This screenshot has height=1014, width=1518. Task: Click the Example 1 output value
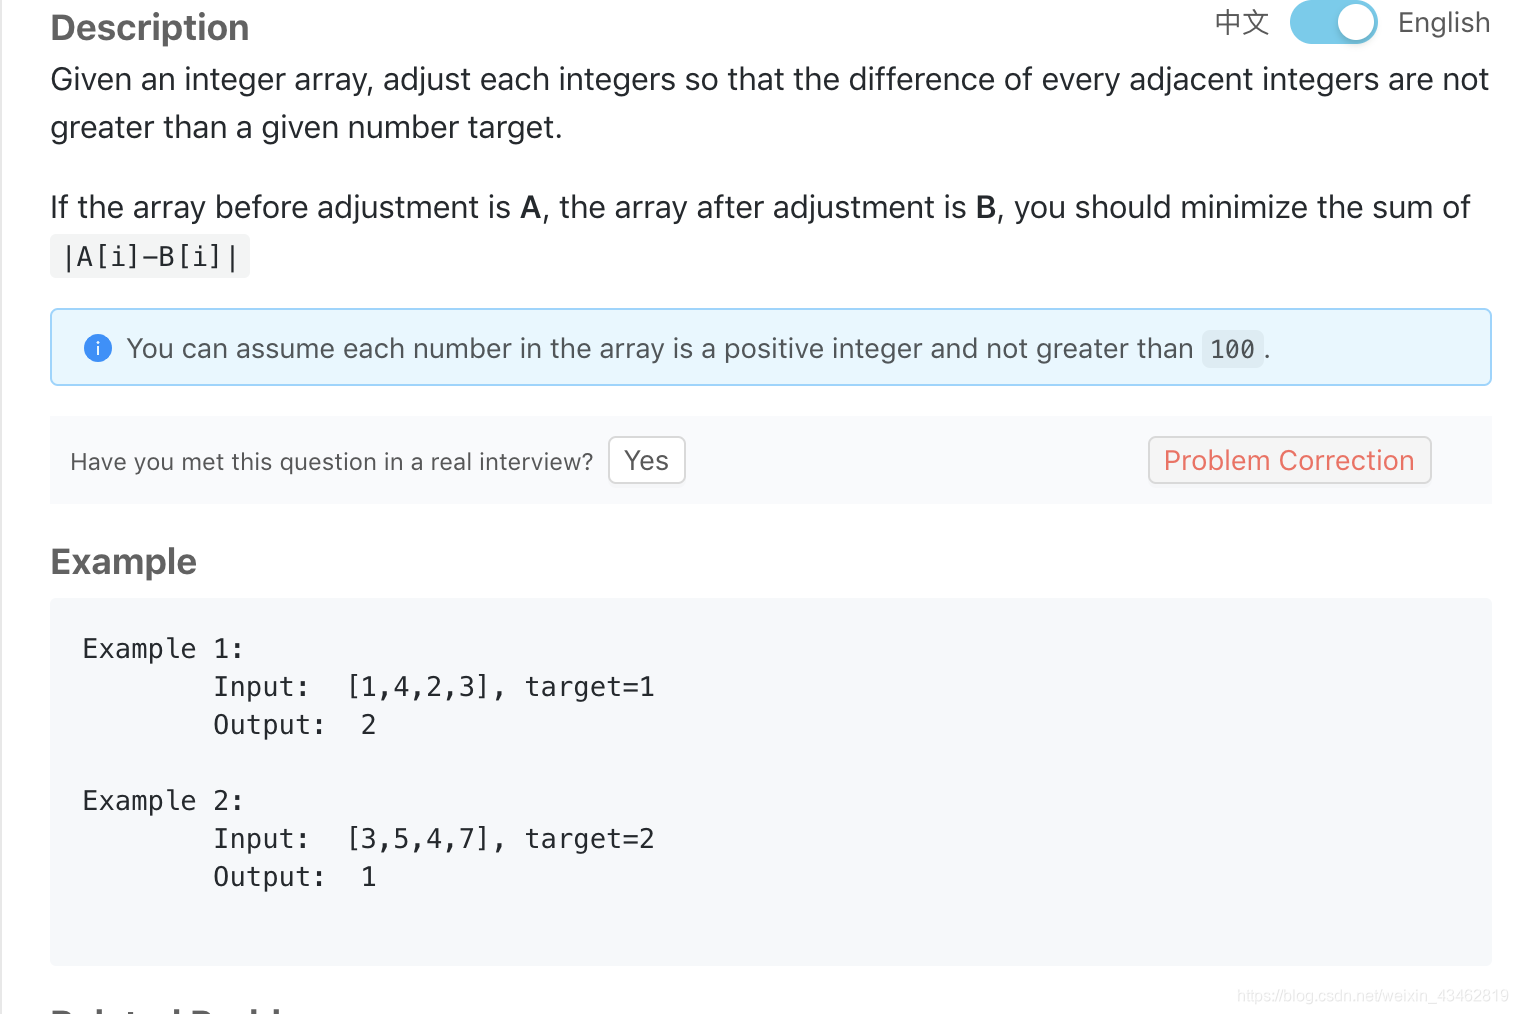point(368,725)
